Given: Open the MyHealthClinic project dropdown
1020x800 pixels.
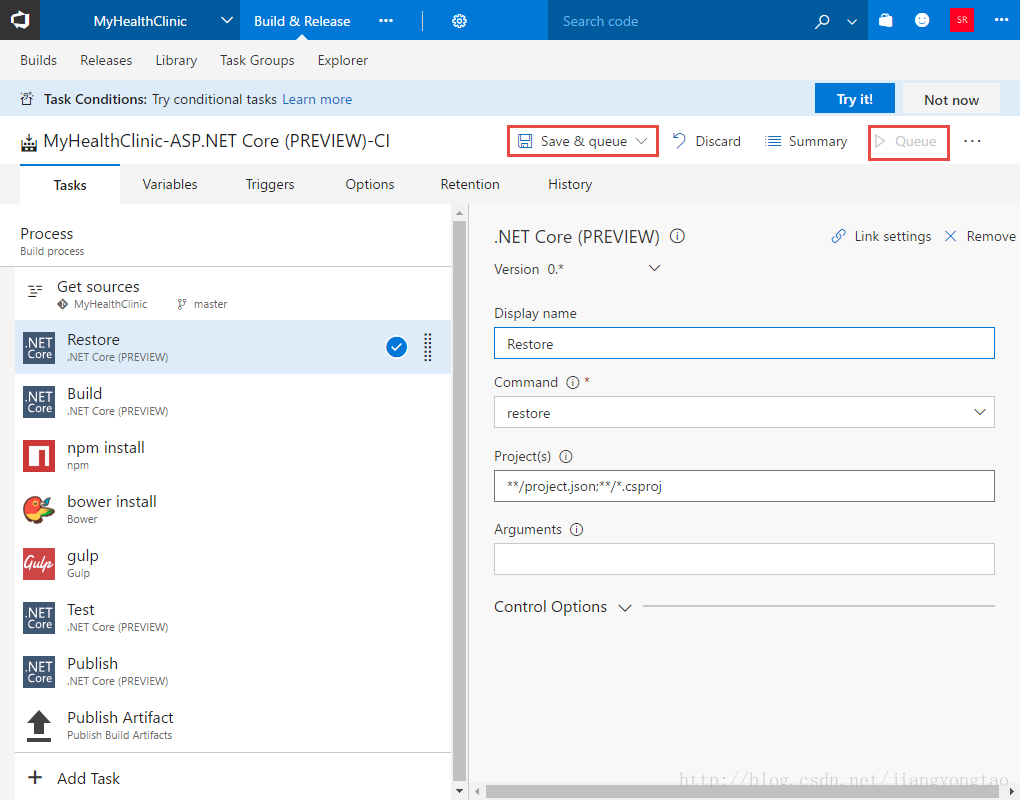Looking at the screenshot, I should click(x=226, y=20).
